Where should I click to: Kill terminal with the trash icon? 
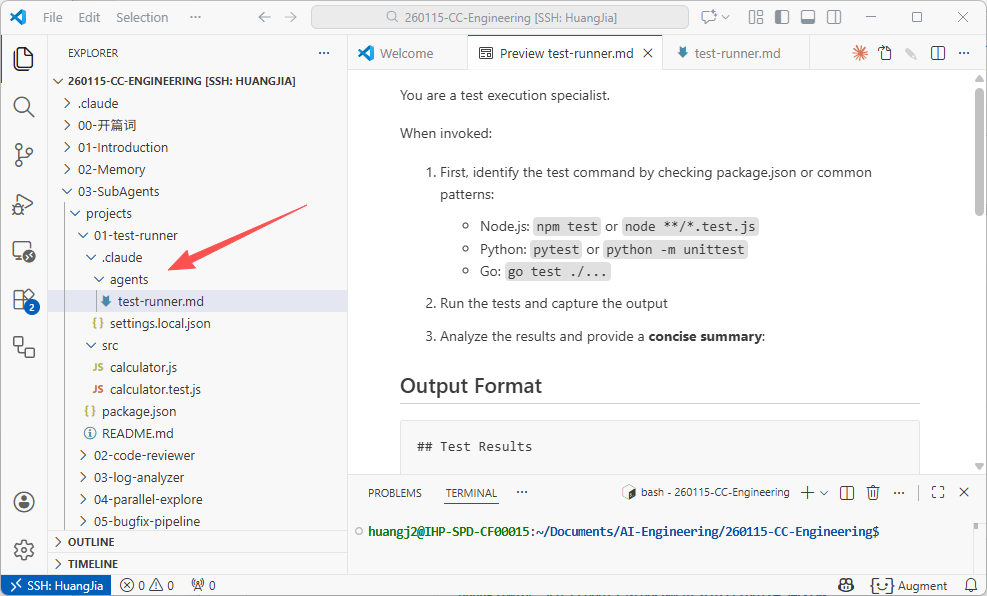pyautogui.click(x=873, y=492)
